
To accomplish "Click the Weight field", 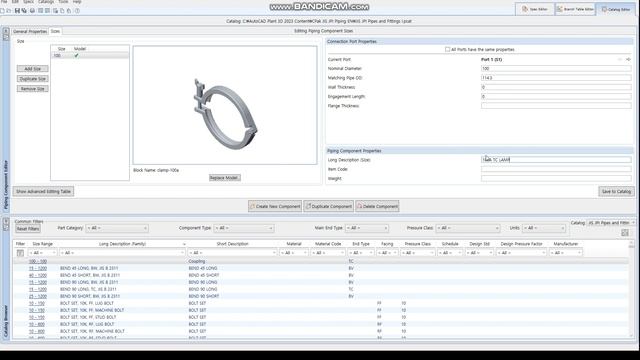I will (x=556, y=178).
